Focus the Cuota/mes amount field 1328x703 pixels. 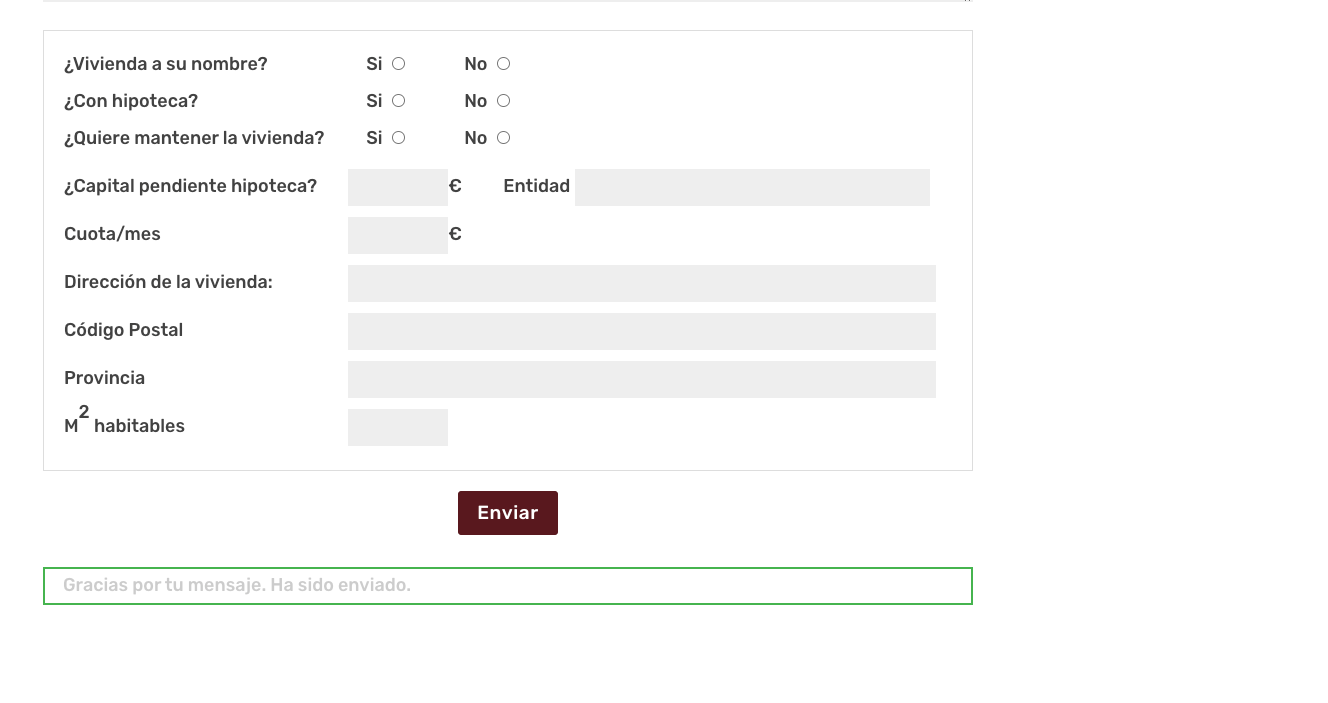pos(398,235)
